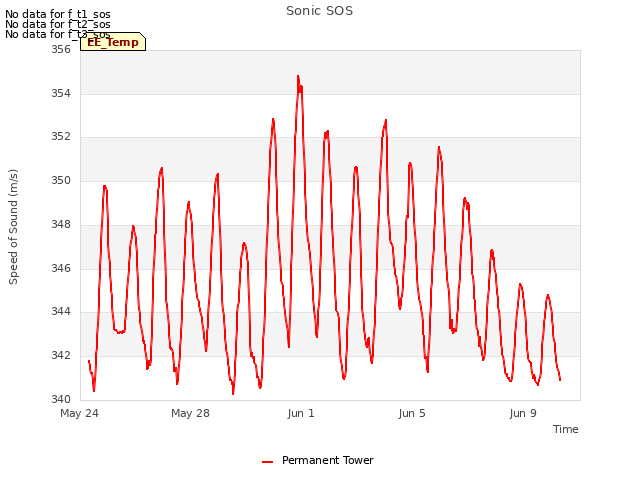This screenshot has height=480, width=640.
Task: Click the 356 y-axis tick label
Action: coord(61,49)
